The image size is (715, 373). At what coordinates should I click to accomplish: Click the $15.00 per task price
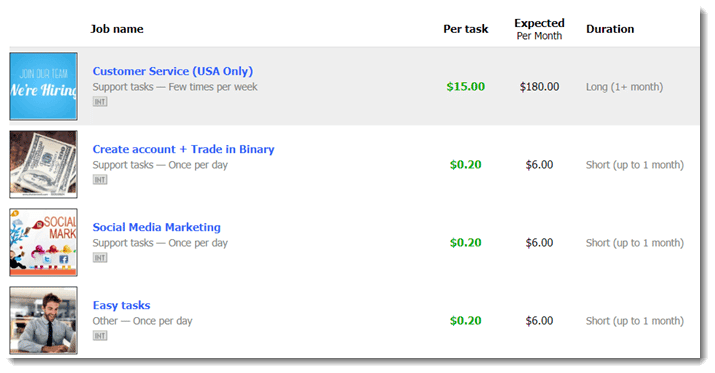click(466, 87)
